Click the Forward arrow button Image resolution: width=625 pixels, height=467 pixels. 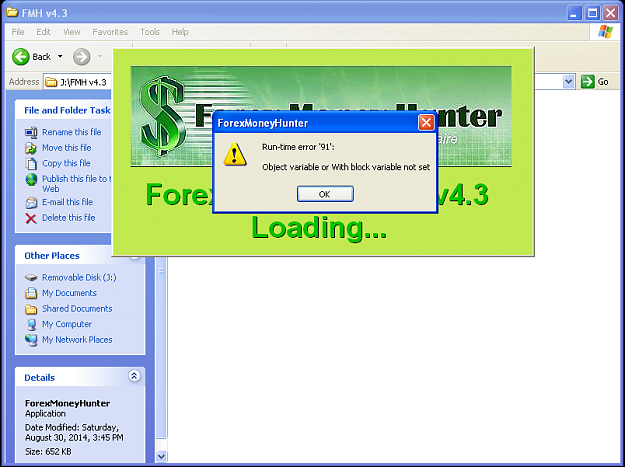[x=81, y=57]
